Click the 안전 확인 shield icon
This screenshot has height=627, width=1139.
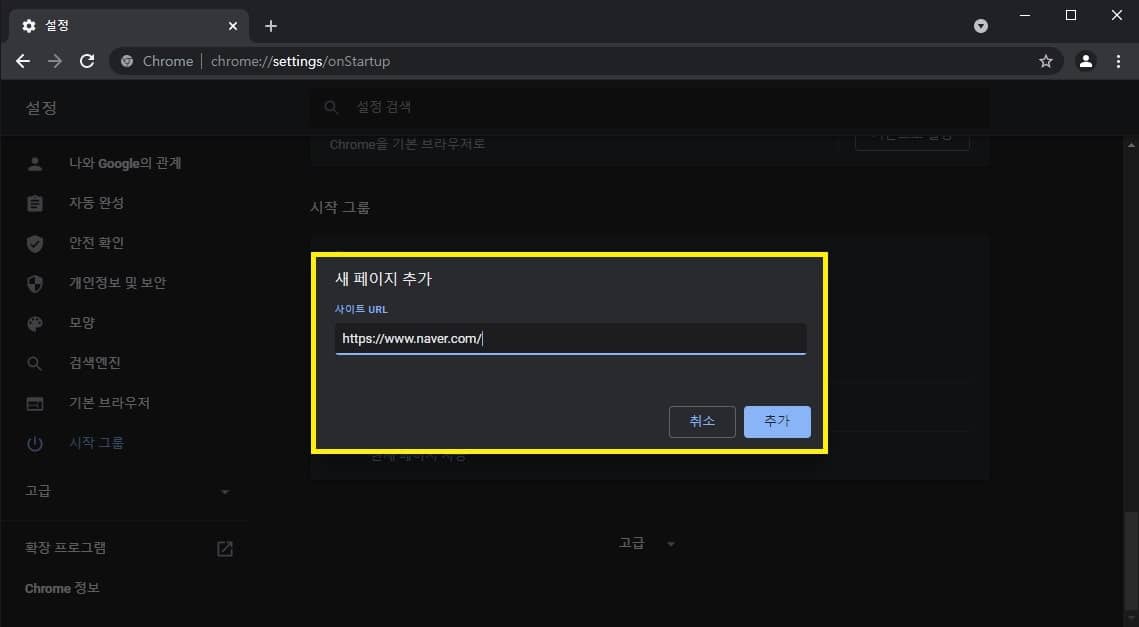35,243
